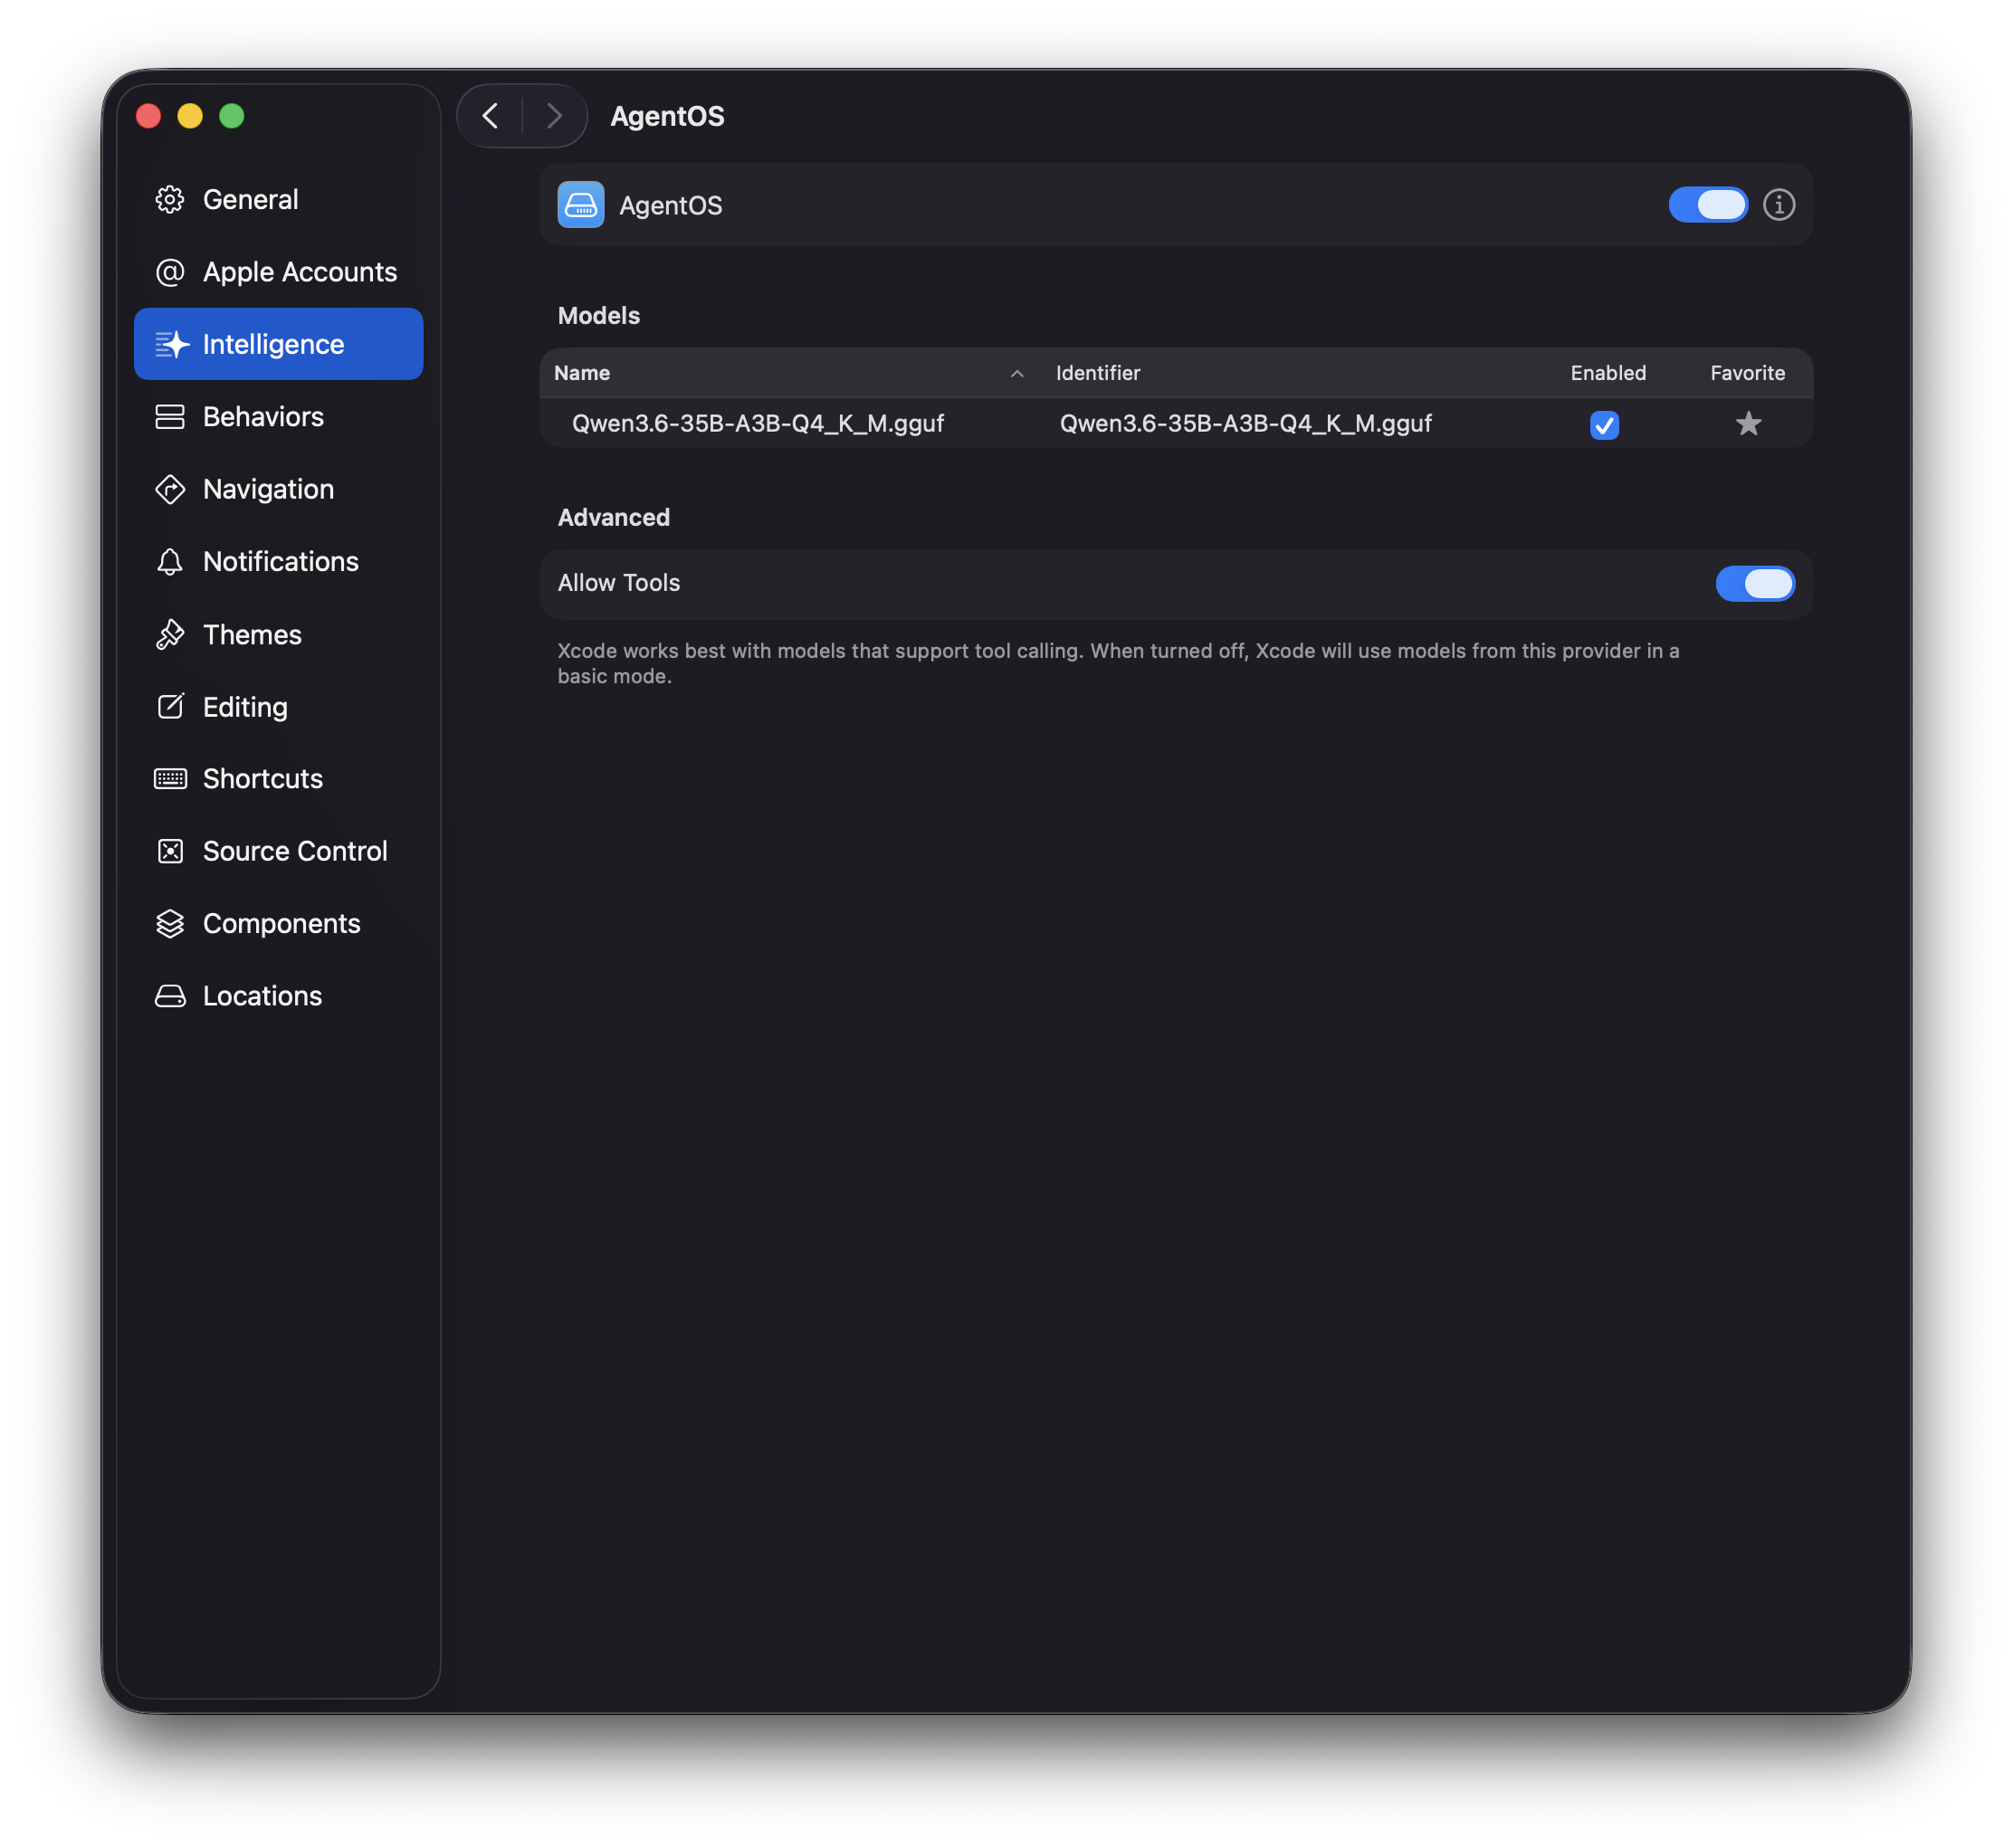Click the AgentOS provider drive icon

[580, 205]
